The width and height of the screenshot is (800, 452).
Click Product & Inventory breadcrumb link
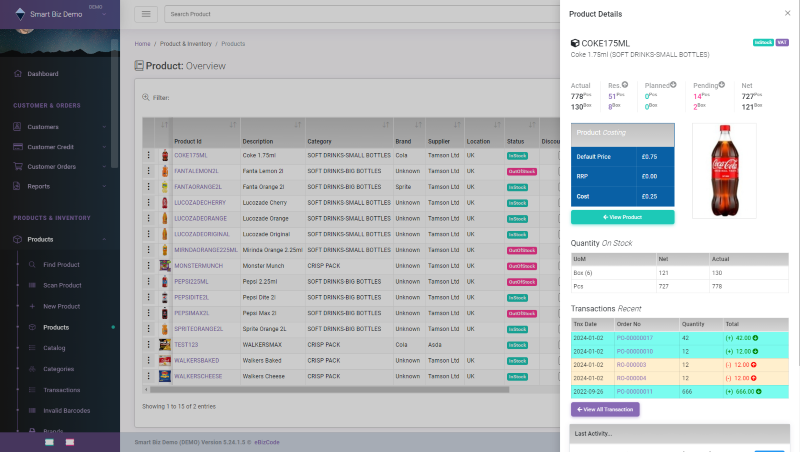tap(186, 44)
